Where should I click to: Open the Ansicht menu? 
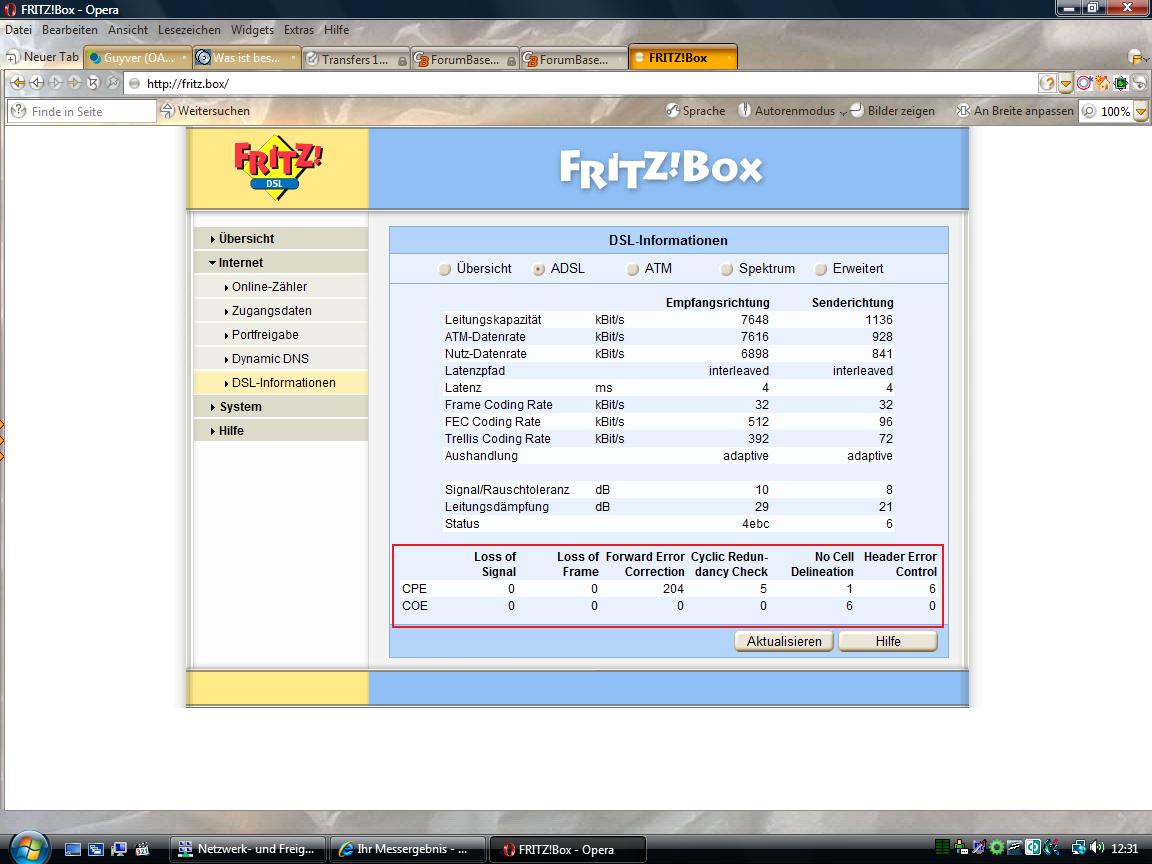128,30
